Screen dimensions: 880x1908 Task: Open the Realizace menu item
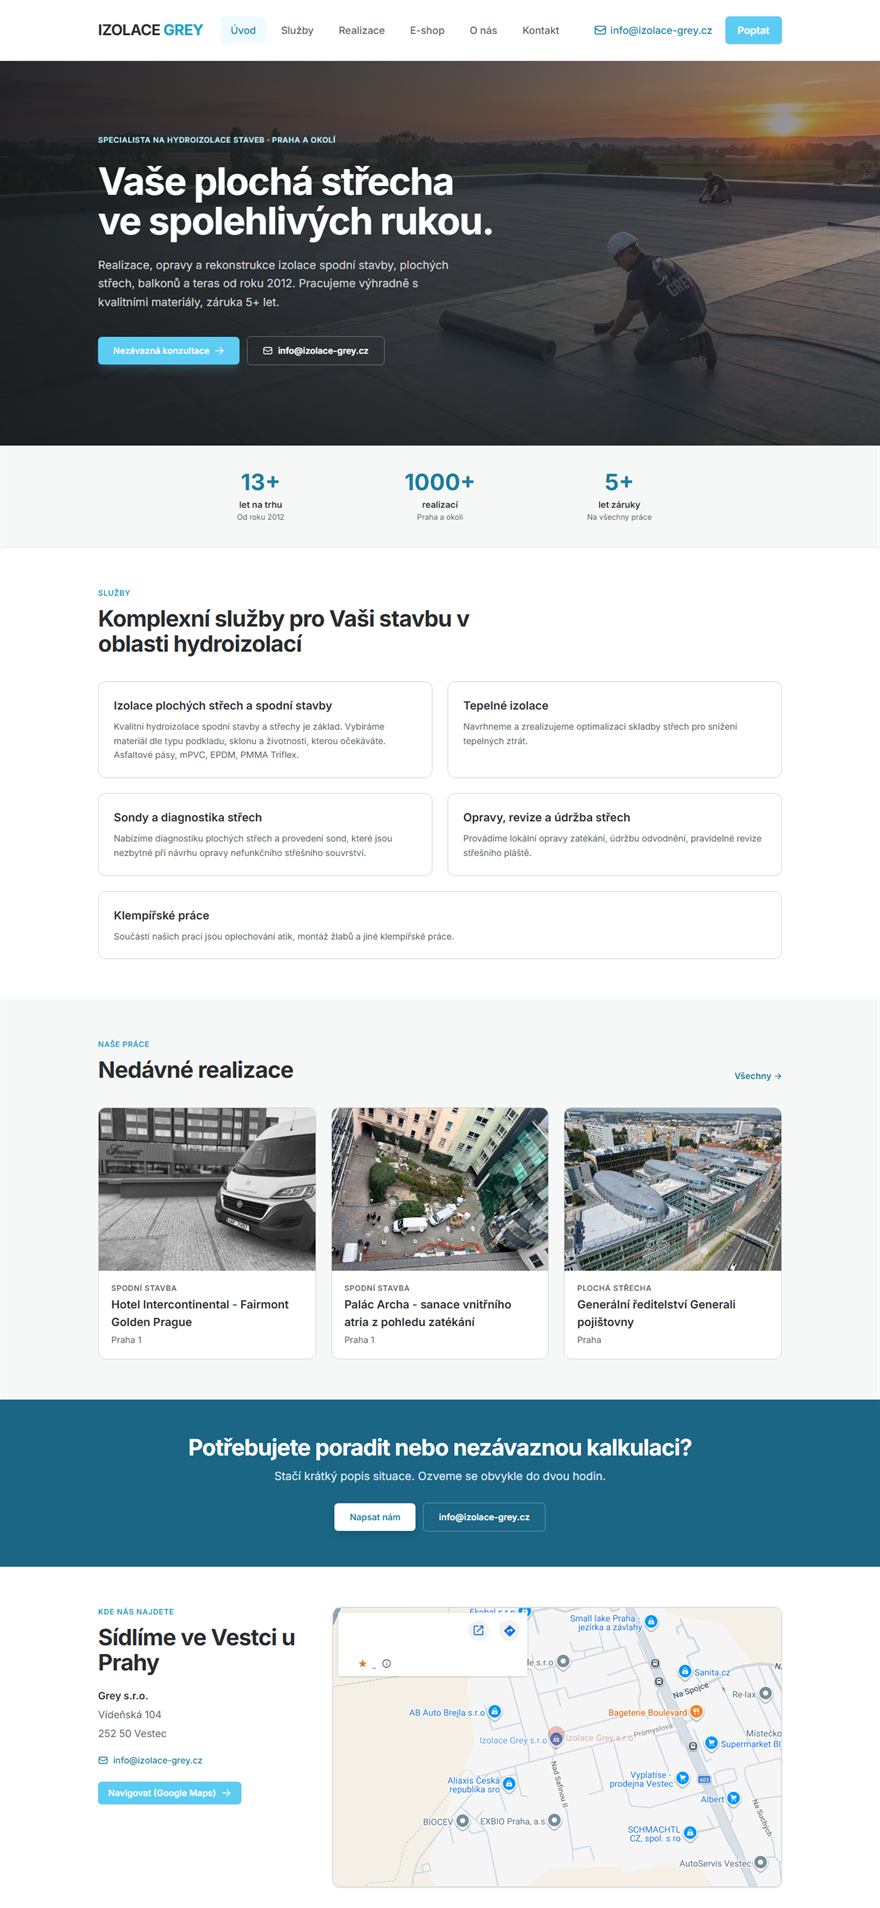point(361,30)
